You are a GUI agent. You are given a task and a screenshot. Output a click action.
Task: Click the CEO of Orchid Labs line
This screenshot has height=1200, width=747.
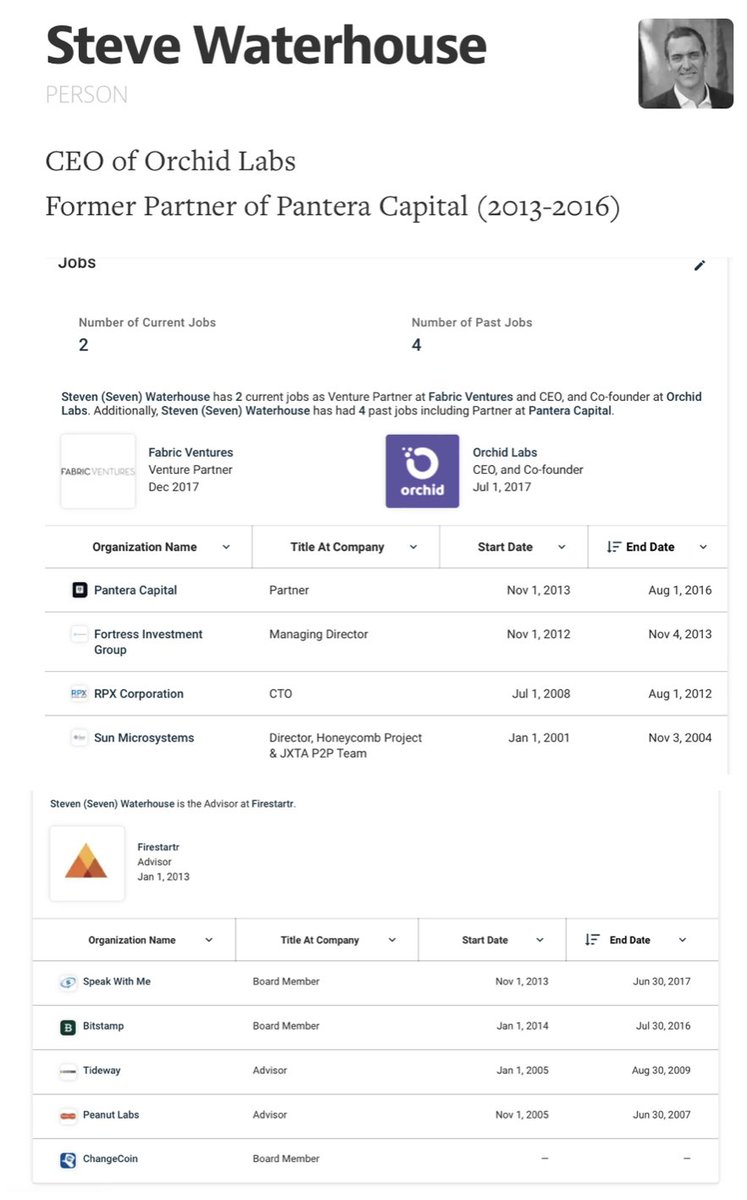[170, 161]
